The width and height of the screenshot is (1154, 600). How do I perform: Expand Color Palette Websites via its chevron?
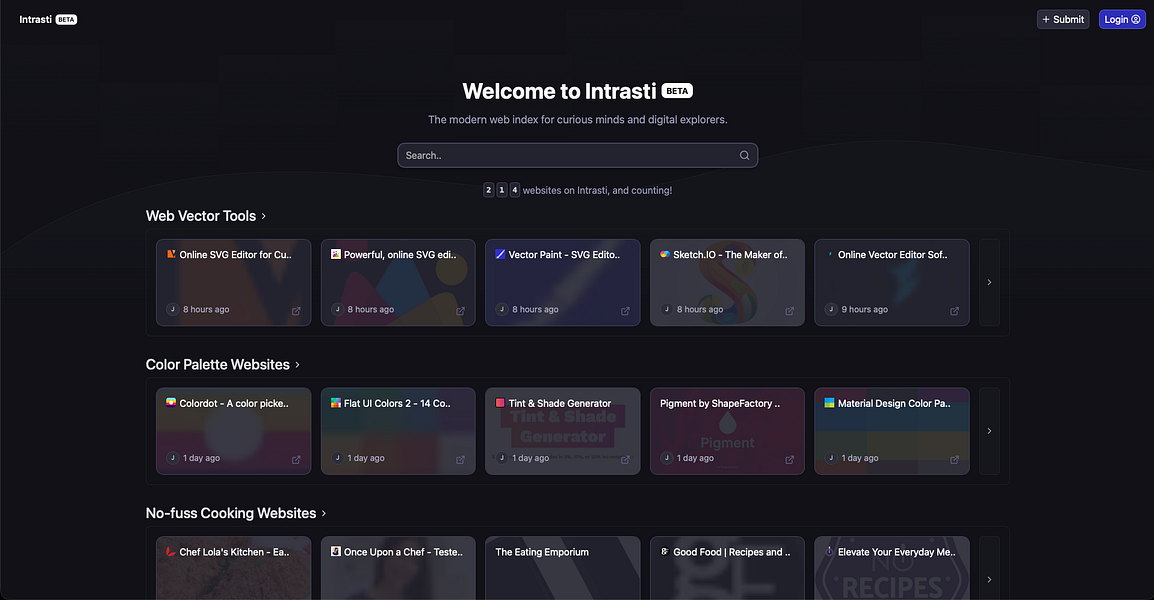click(x=297, y=364)
